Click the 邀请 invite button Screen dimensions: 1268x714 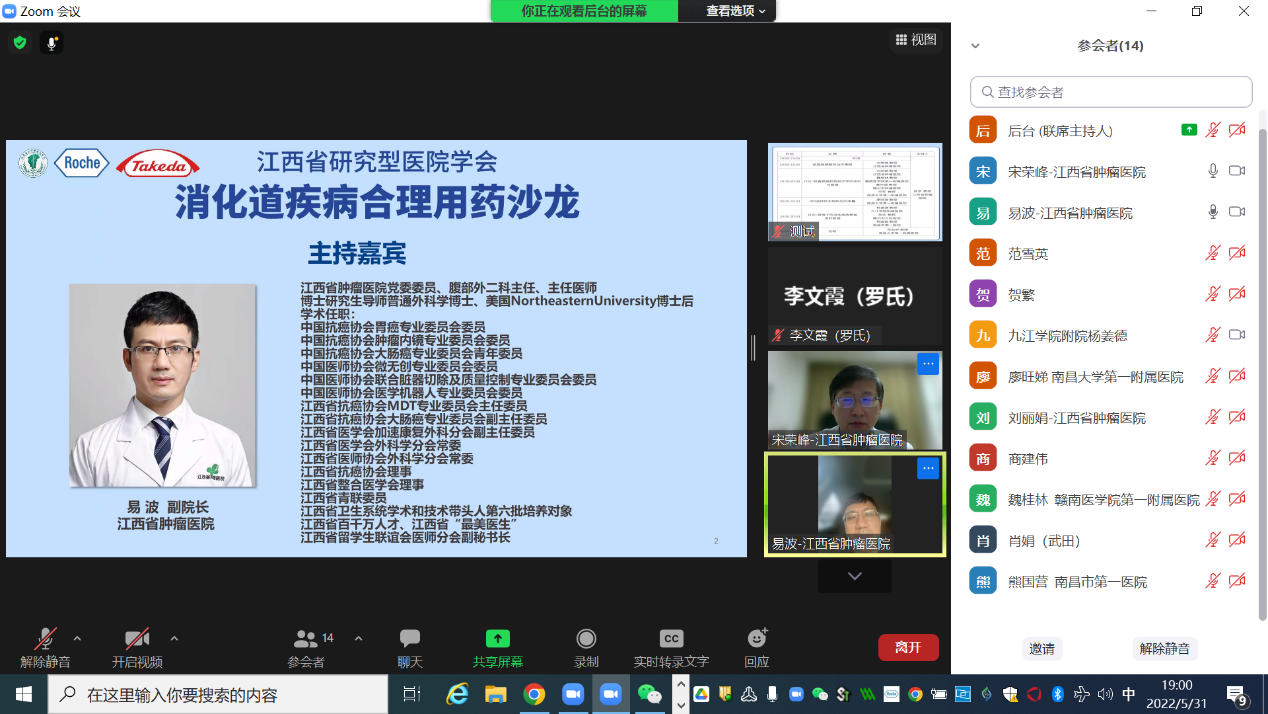pos(1041,648)
